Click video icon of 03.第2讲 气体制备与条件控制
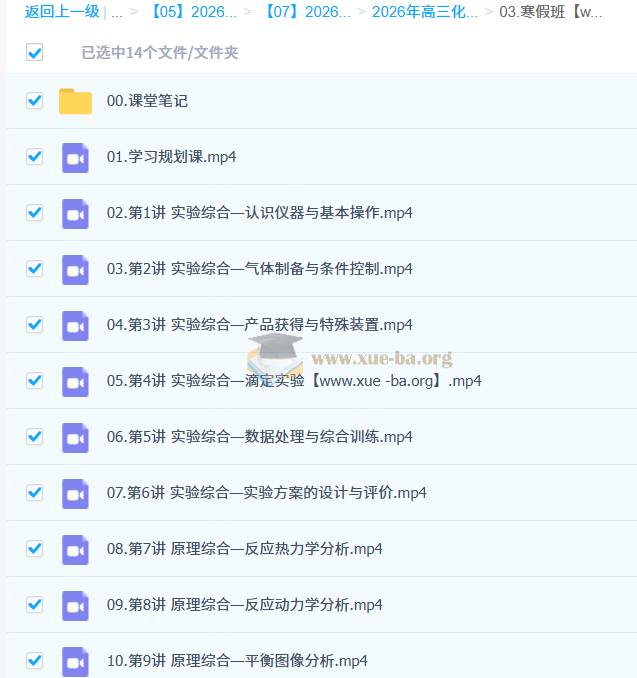637x678 pixels. tap(75, 269)
